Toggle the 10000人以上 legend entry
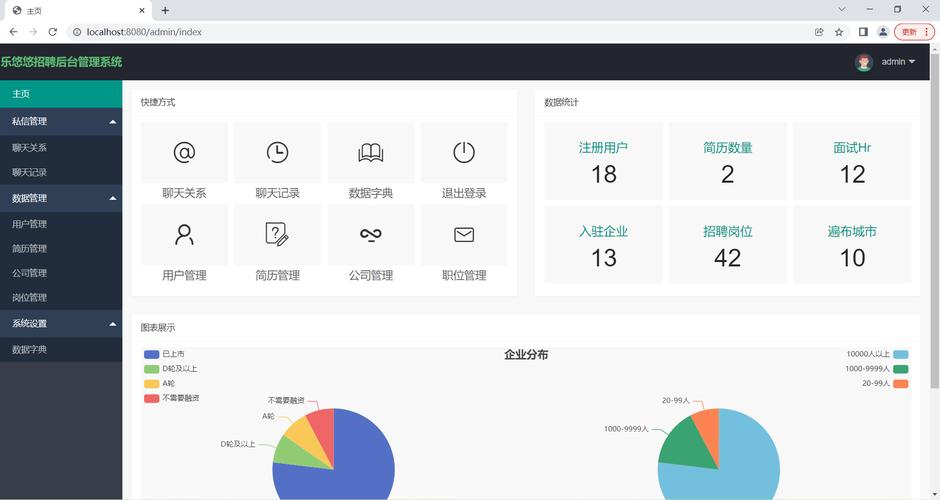Screen dimensions: 940x500 tap(877, 354)
